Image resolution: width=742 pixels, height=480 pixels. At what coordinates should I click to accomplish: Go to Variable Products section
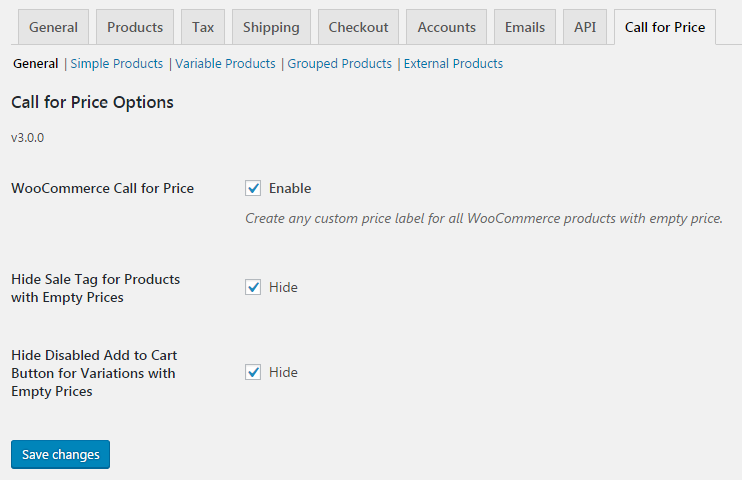coord(225,63)
